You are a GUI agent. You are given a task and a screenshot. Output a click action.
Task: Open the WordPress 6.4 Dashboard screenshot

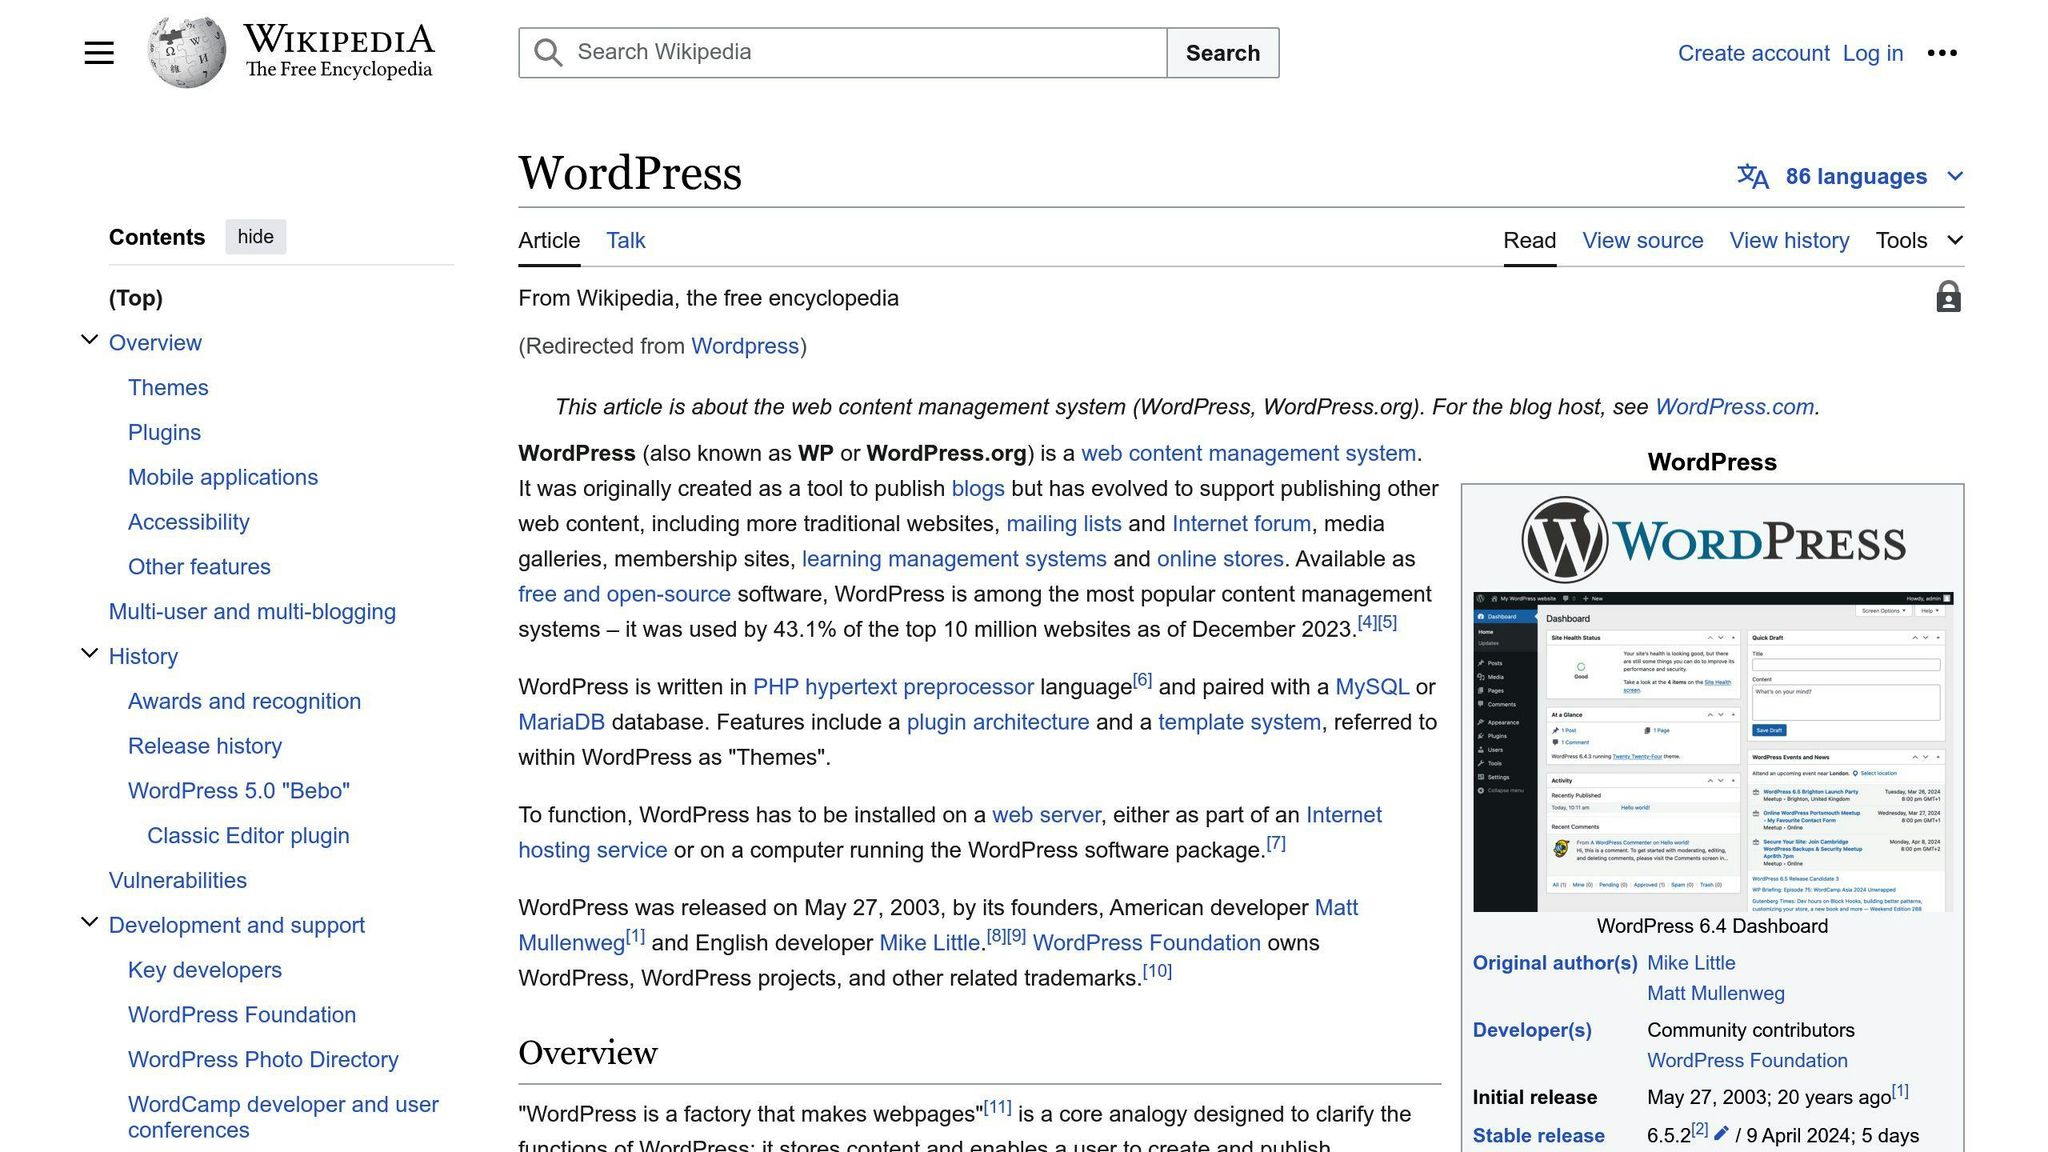(1712, 752)
